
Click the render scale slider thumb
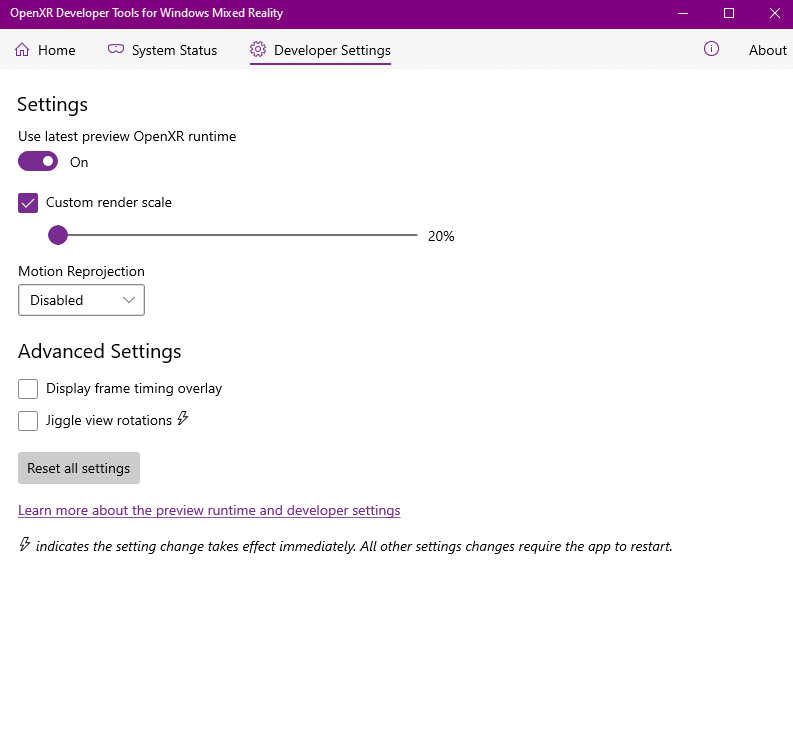tap(58, 235)
